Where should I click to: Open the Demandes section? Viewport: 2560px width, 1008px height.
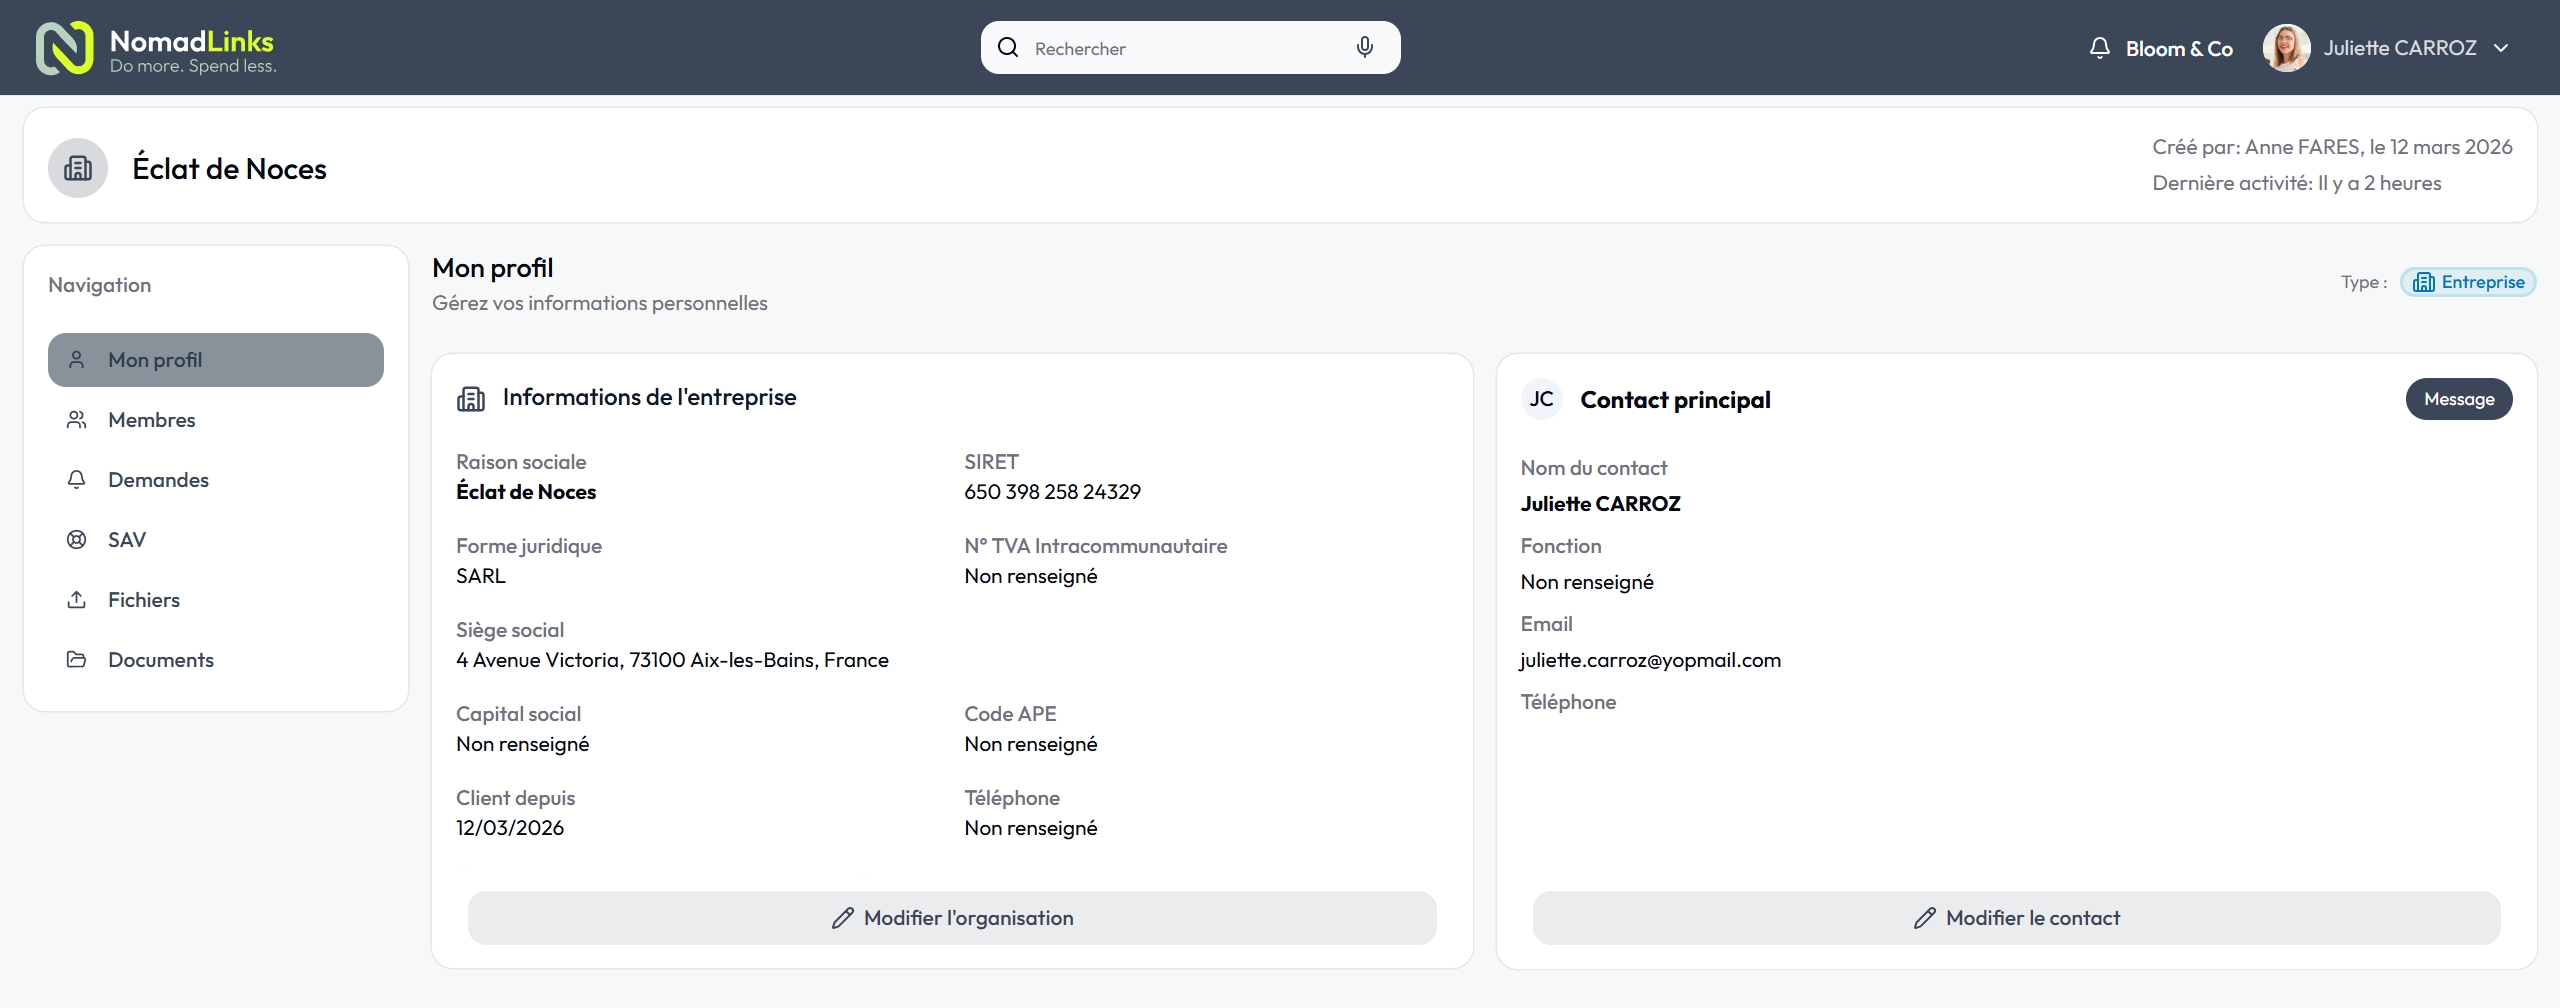216,480
